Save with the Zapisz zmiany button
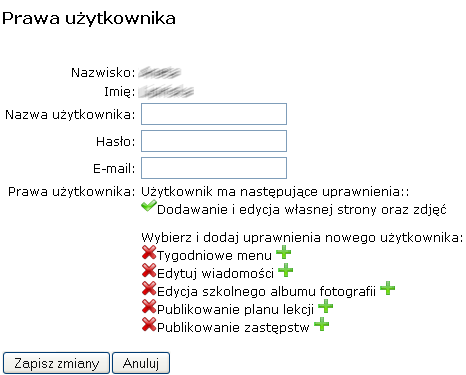This screenshot has height=375, width=466. coord(56,363)
